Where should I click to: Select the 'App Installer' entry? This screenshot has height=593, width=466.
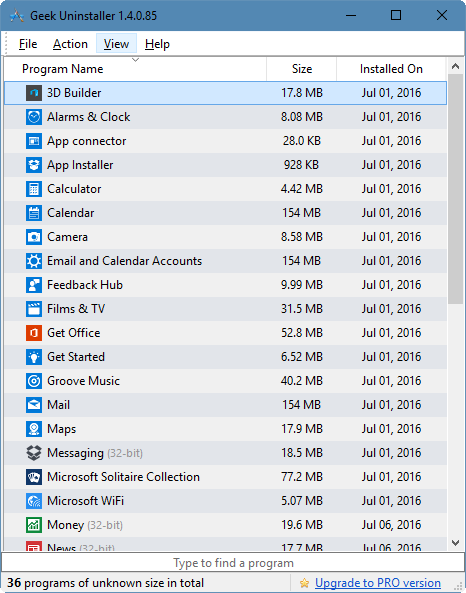pos(80,165)
